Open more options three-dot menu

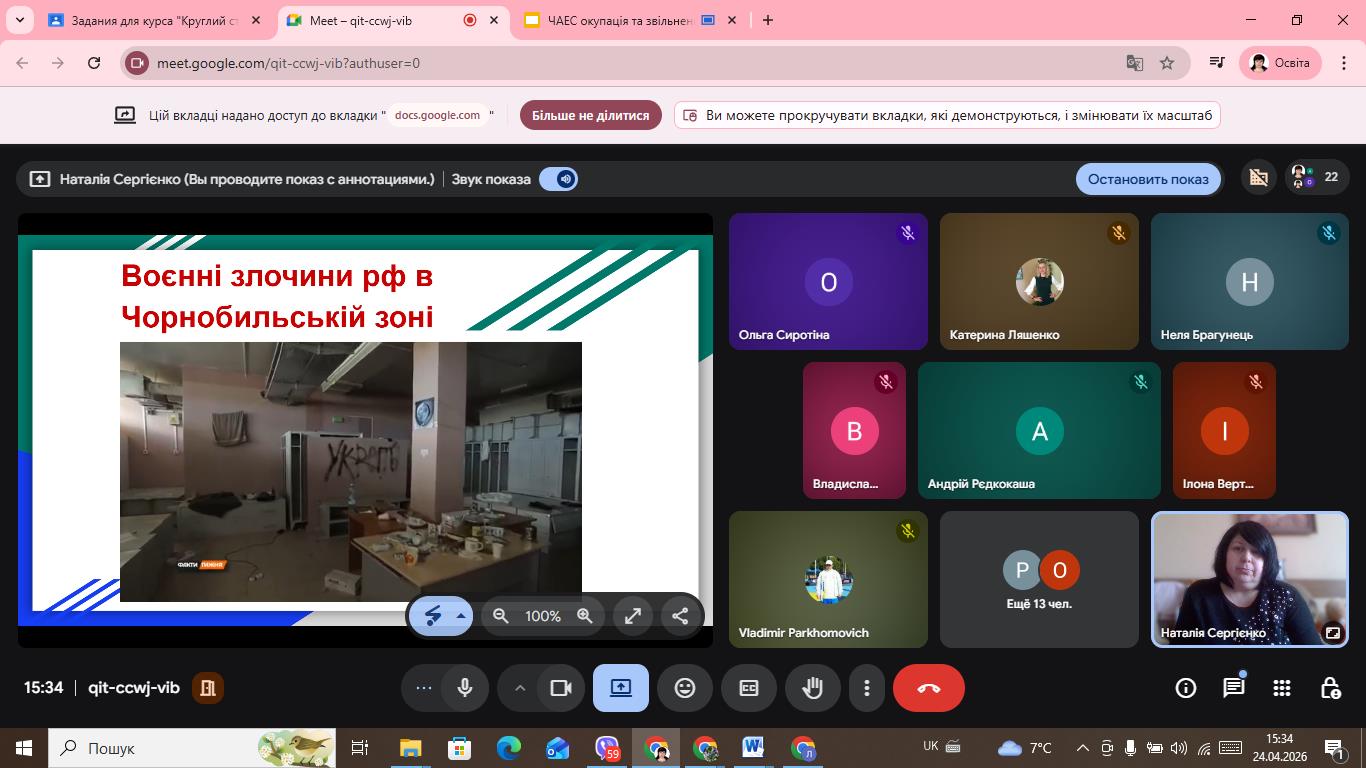[866, 688]
